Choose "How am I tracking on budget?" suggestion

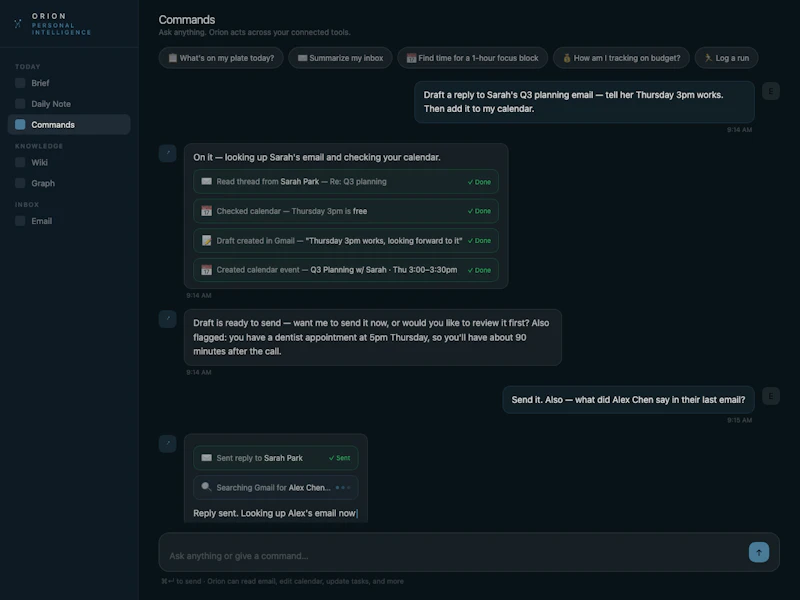(x=621, y=58)
